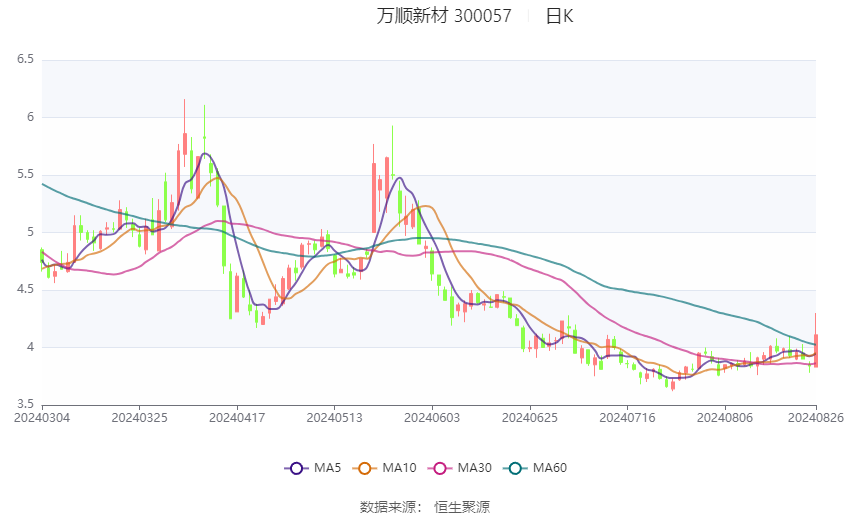Click the data source text 恒生聚源

click(462, 507)
